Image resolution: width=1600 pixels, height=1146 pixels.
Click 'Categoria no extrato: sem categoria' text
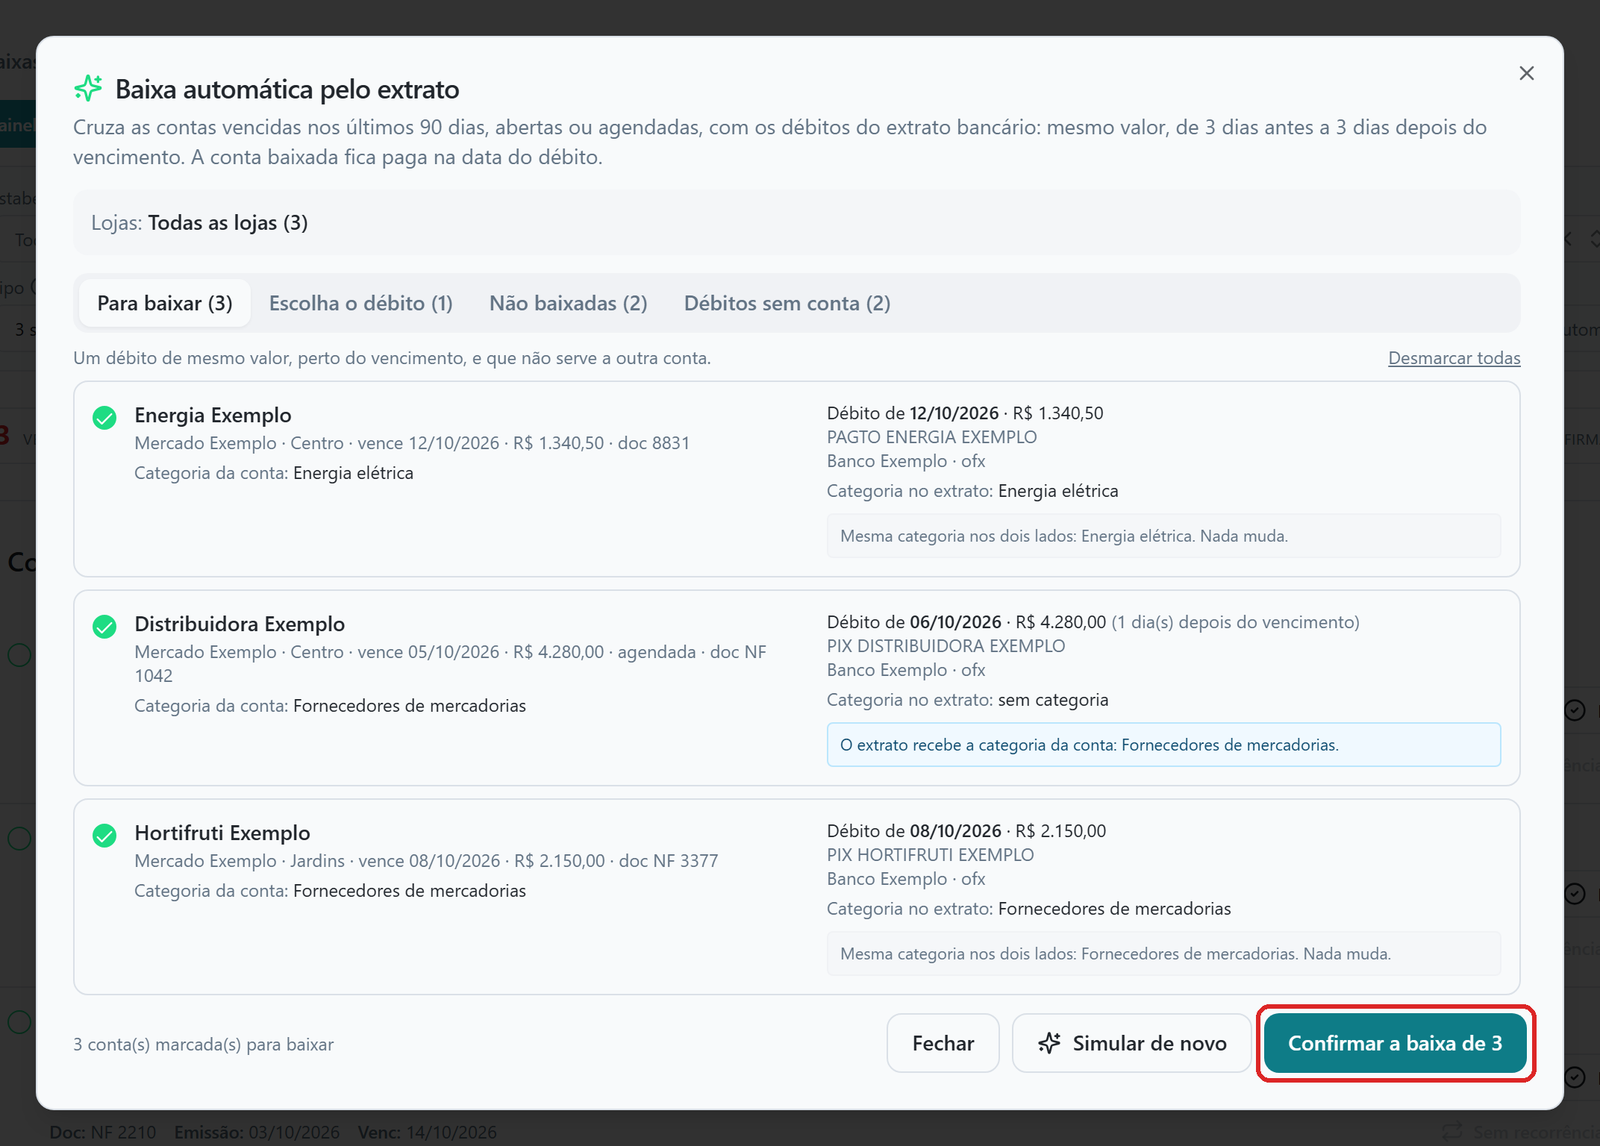point(967,700)
